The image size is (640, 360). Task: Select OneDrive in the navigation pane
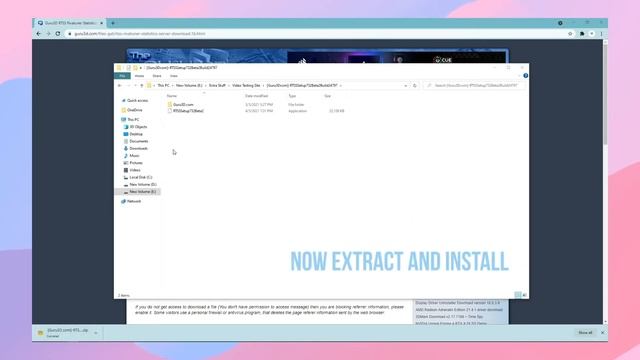point(134,110)
